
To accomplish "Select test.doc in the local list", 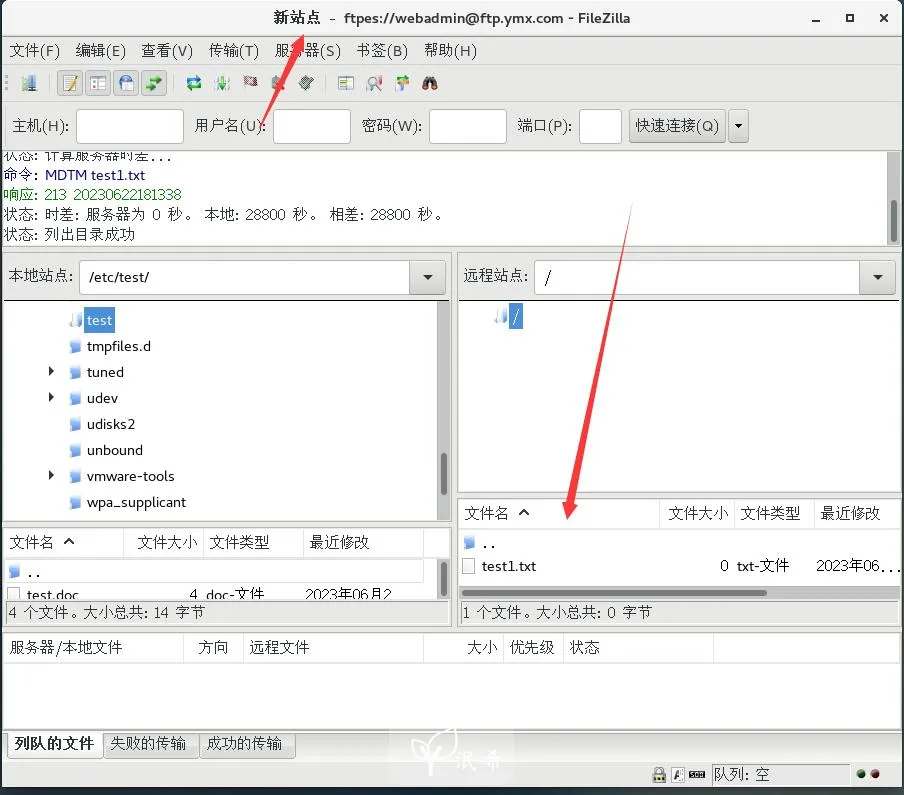I will [x=52, y=594].
